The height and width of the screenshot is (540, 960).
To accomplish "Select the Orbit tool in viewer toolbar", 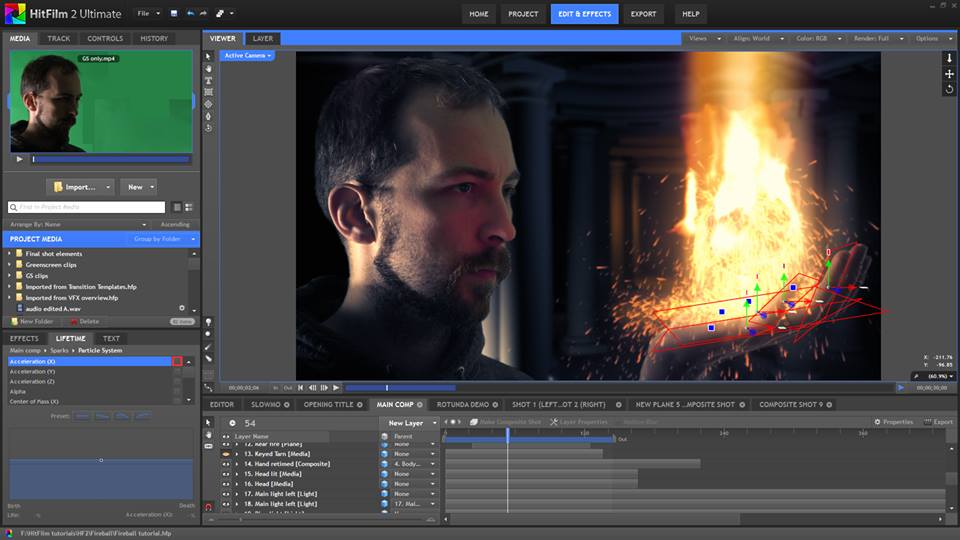I will click(208, 128).
